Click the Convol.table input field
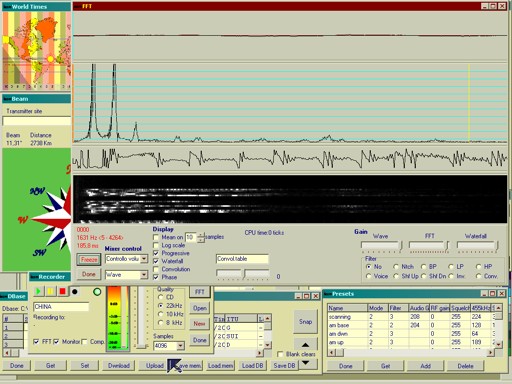The height and width of the screenshot is (384, 512). (x=242, y=259)
